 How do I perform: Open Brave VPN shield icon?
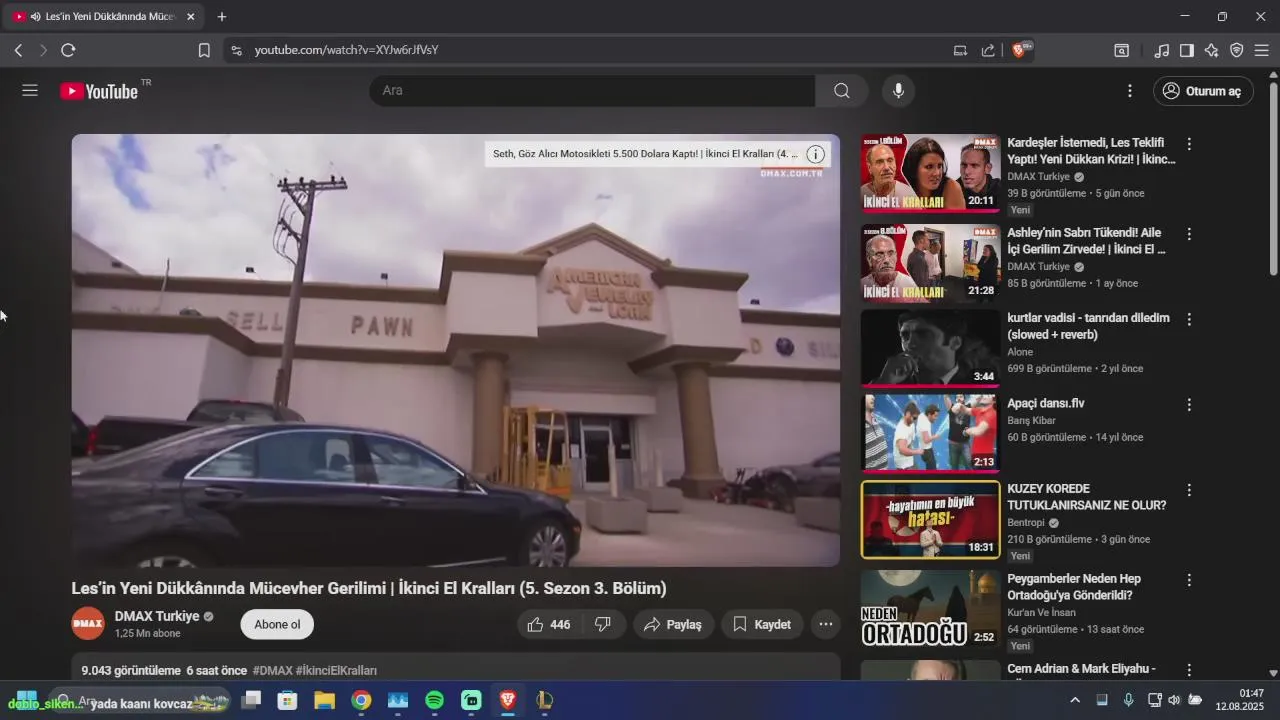tap(1237, 50)
